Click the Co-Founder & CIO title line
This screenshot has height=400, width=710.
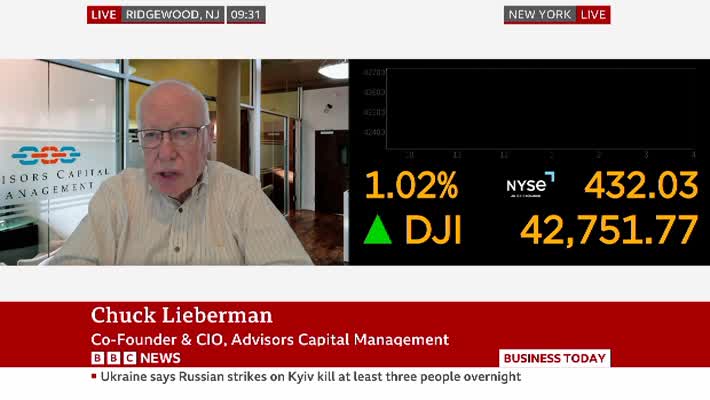pos(270,339)
